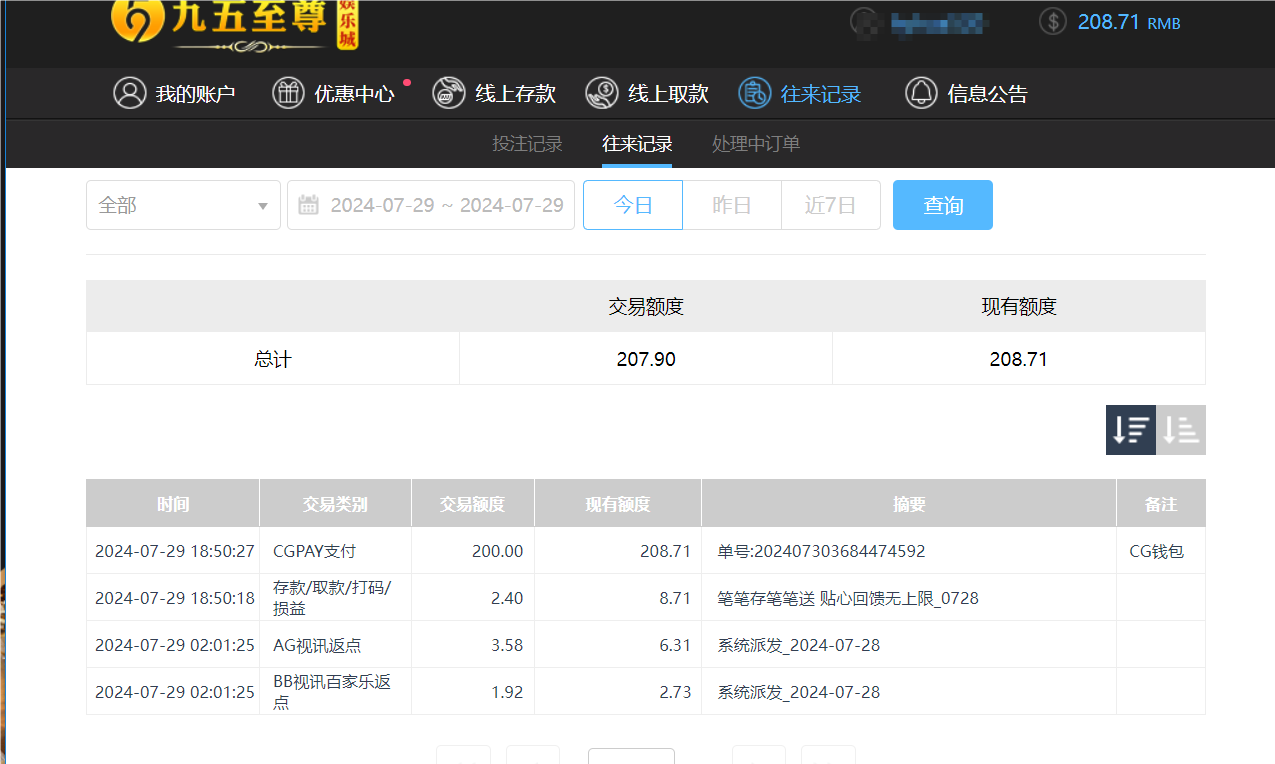Screen dimensions: 1275x764
Task: Open the 优惠中心 promotions icon
Action: 288,93
